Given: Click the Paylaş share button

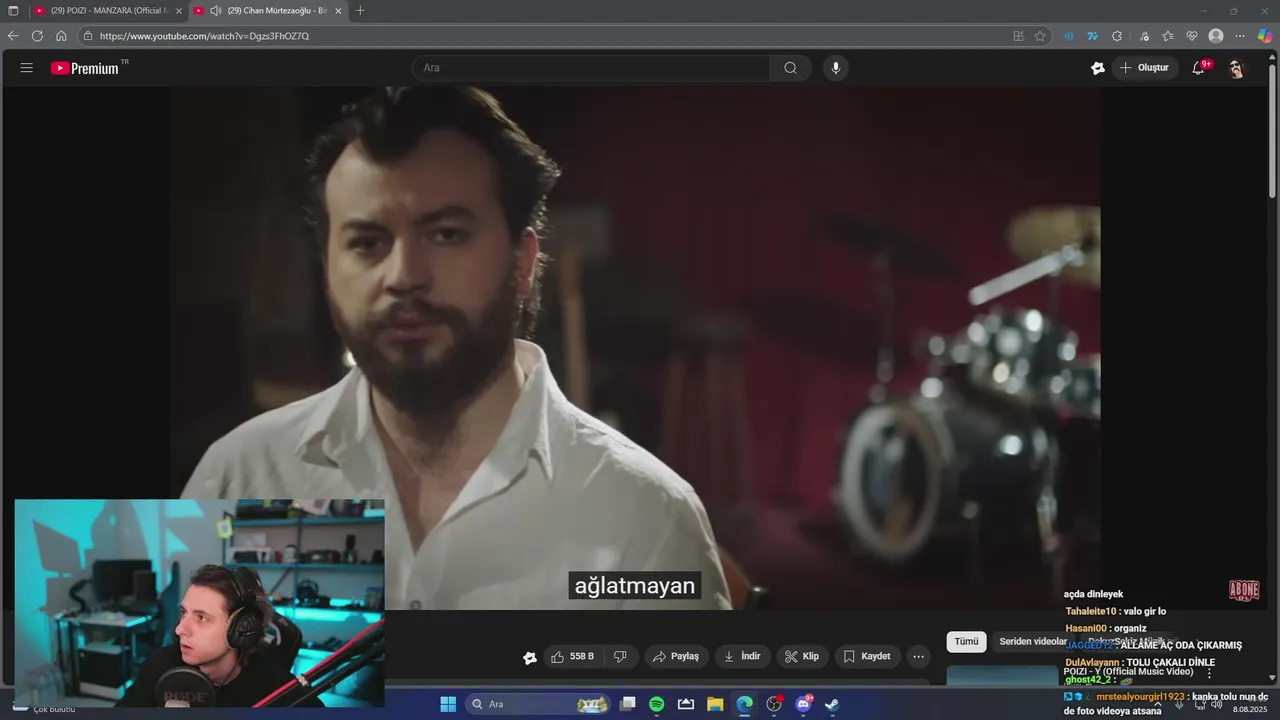Looking at the screenshot, I should (x=675, y=657).
